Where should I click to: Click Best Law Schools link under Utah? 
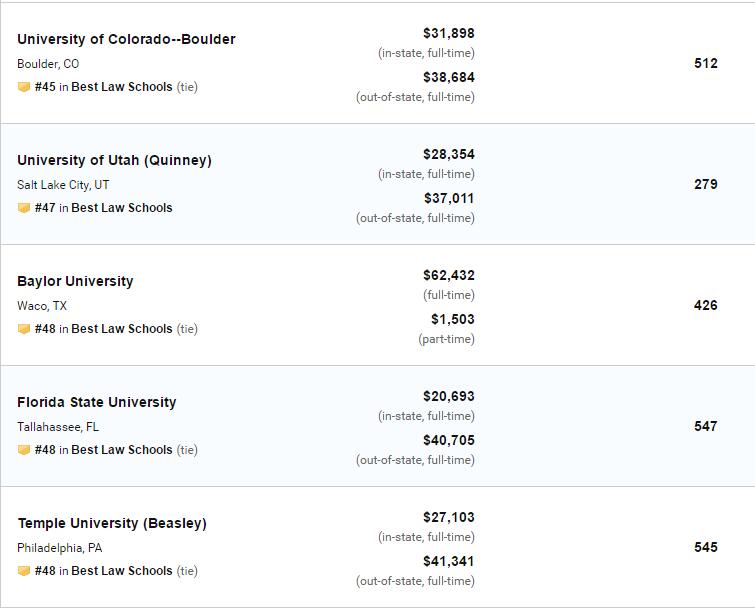tap(122, 208)
